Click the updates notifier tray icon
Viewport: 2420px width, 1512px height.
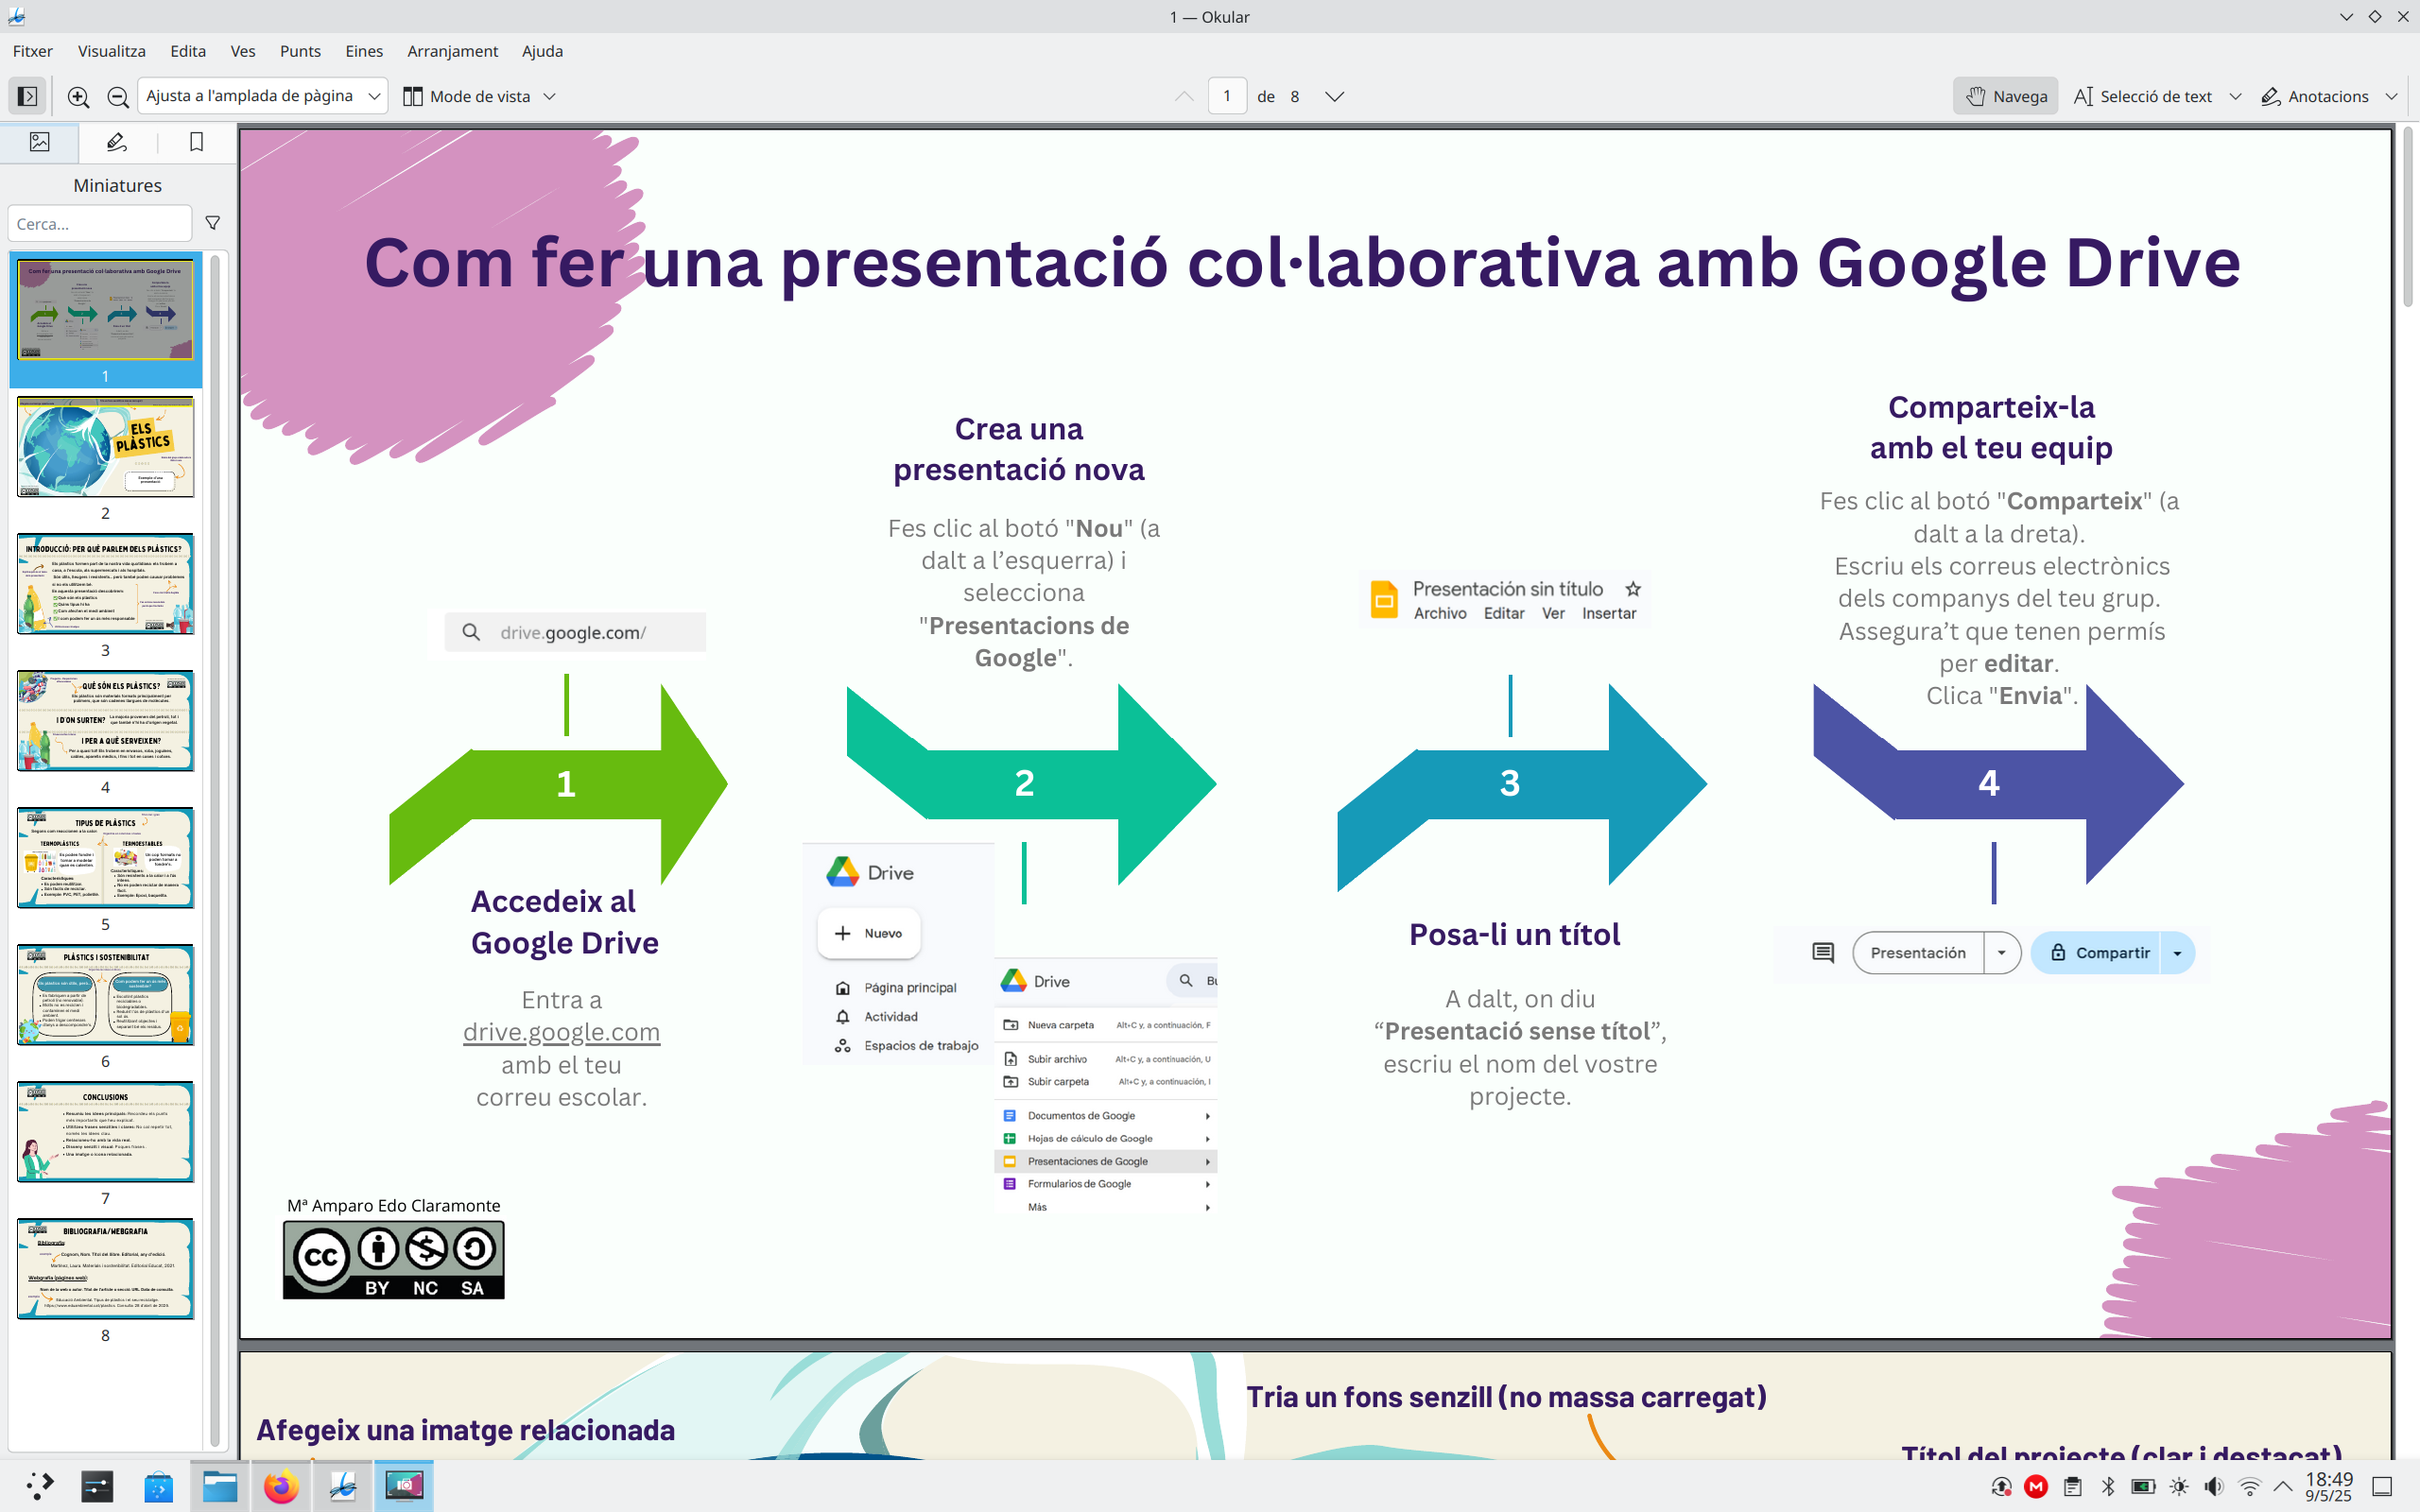tap(2001, 1487)
